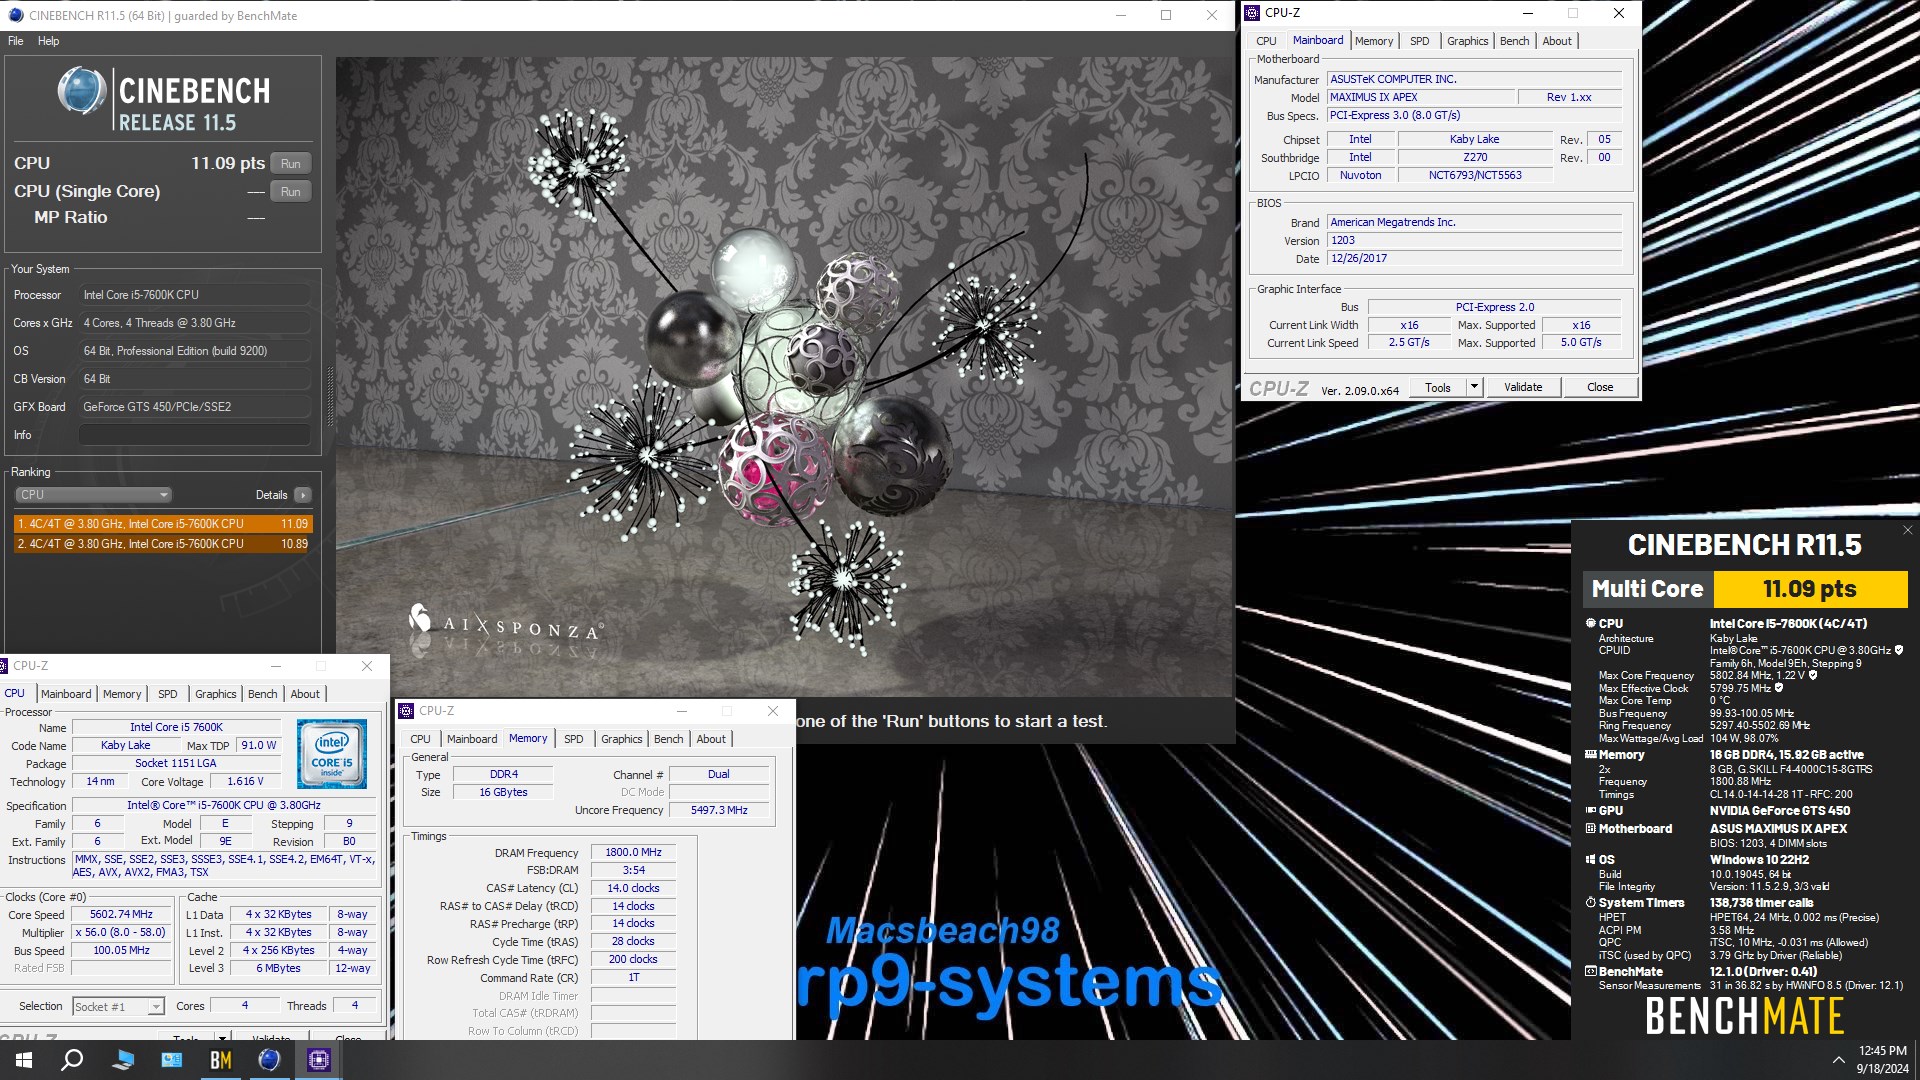Viewport: 1920px width, 1080px height.
Task: Click Tools button in Mainboard CPU-Z window
Action: (x=1437, y=387)
